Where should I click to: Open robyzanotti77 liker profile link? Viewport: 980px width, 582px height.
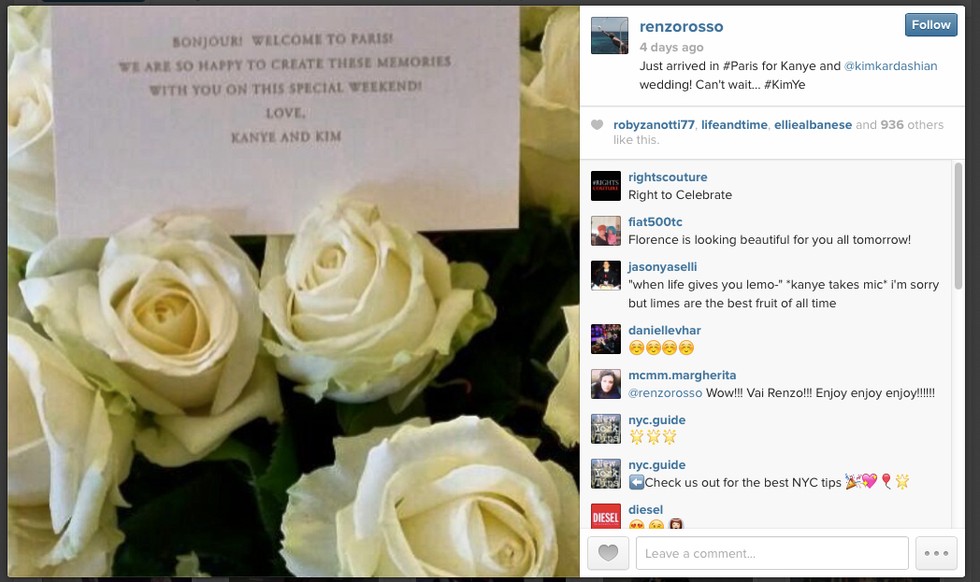[x=654, y=124]
